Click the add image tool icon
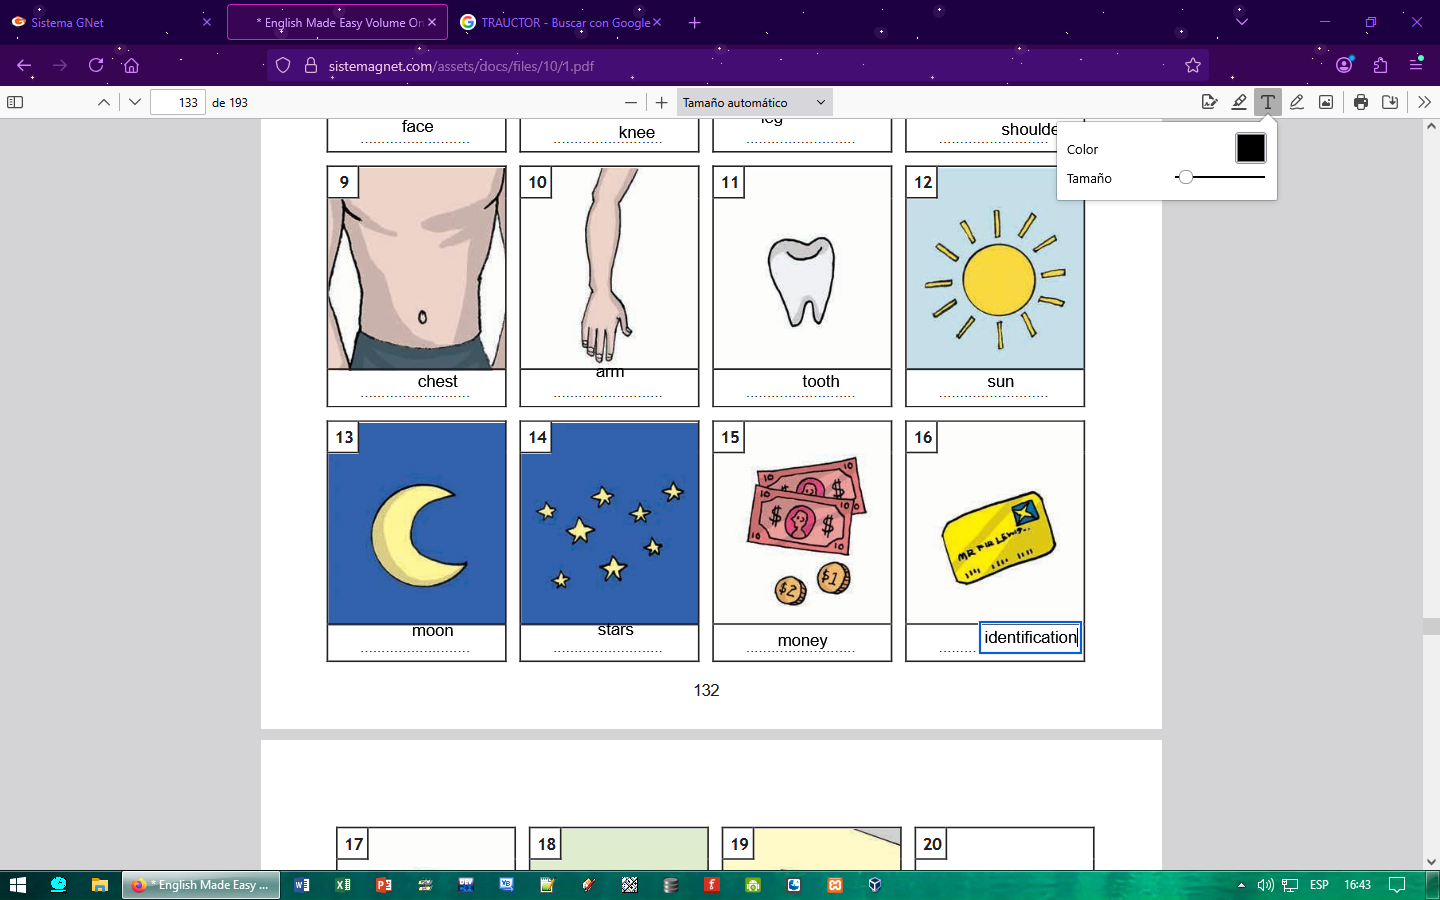 click(1326, 102)
